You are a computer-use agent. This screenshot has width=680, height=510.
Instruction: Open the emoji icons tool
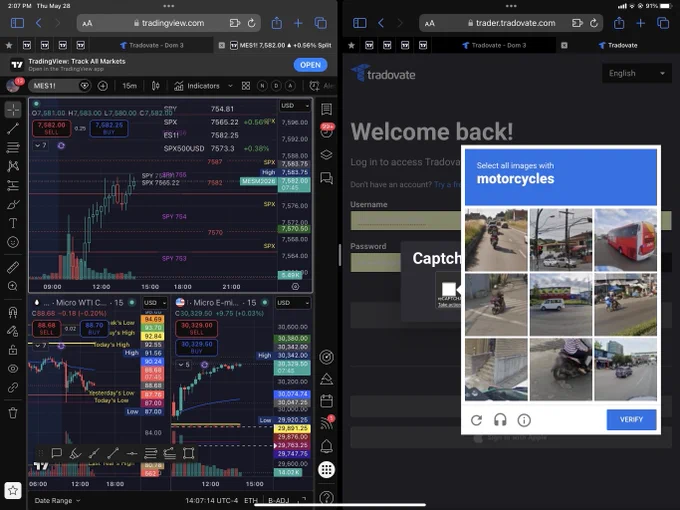click(x=13, y=242)
